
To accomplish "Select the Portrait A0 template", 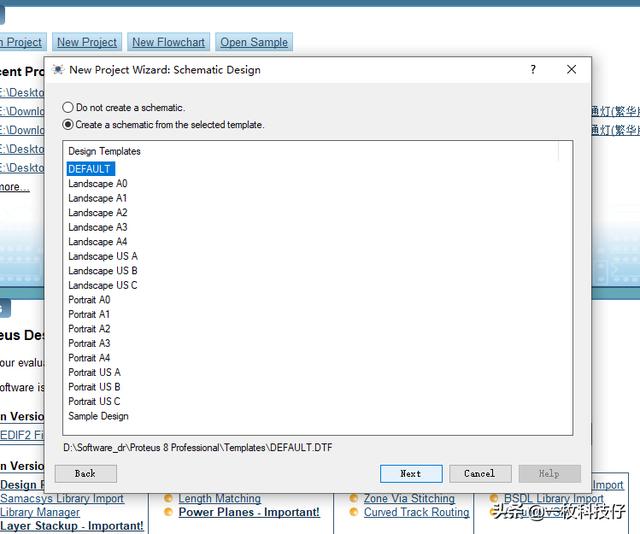I will pyautogui.click(x=89, y=300).
